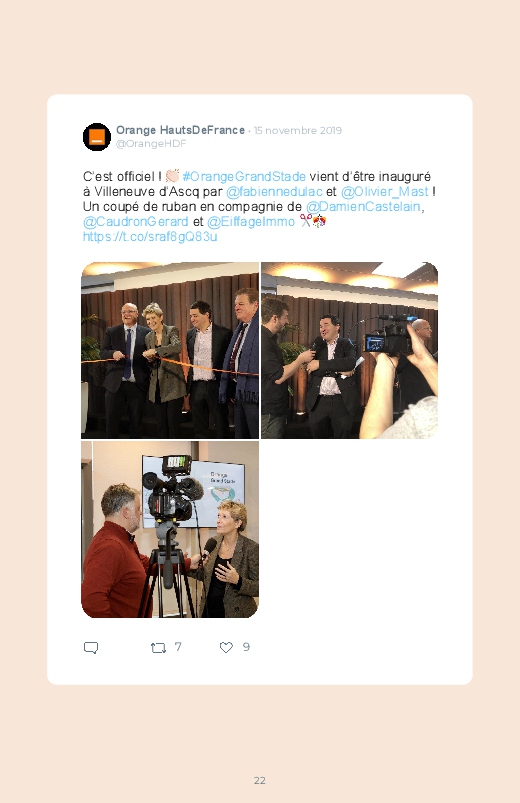Viewport: 520px width, 803px height.
Task: Click the retweet arrows icon
Action: (x=158, y=648)
